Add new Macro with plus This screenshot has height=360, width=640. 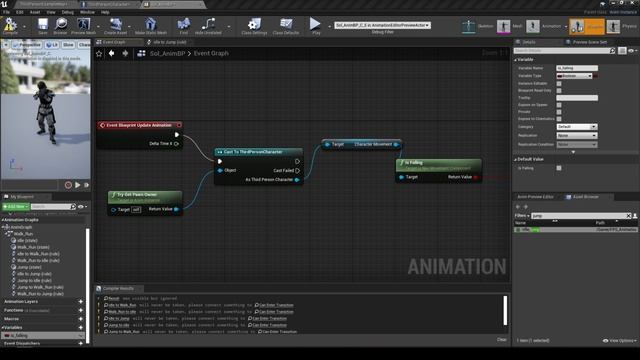(x=81, y=319)
